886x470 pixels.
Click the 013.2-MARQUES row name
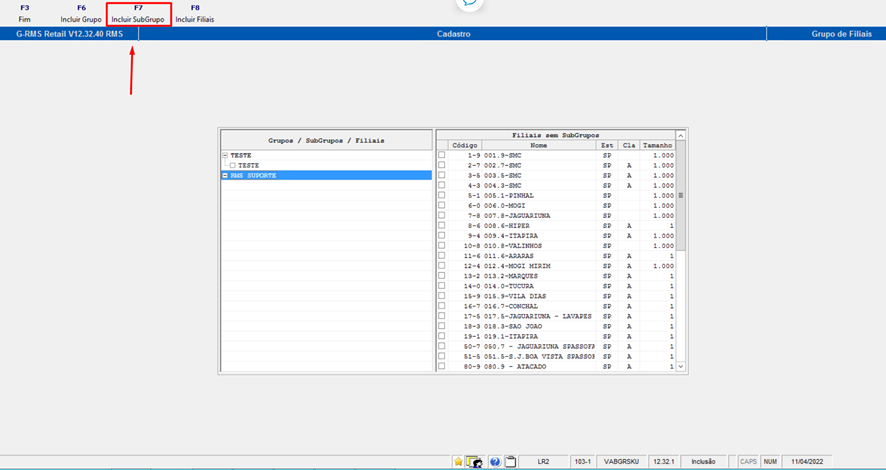[511, 276]
